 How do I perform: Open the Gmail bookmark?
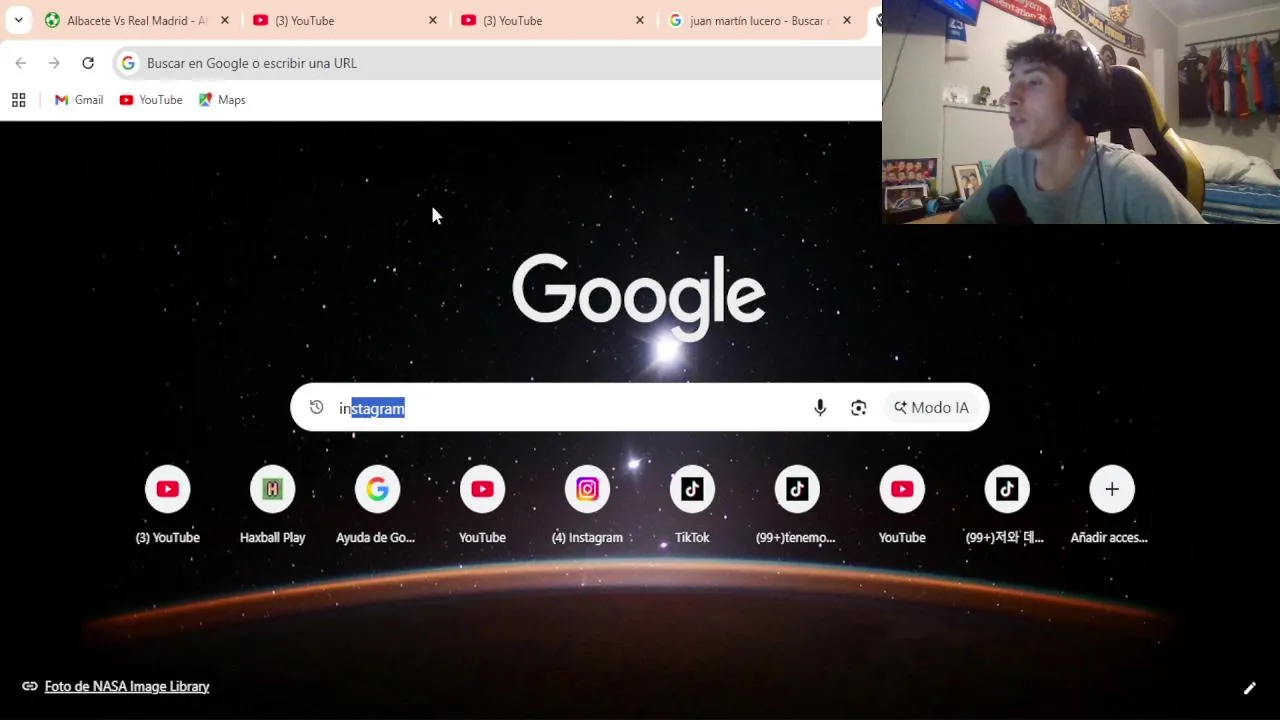(x=79, y=100)
